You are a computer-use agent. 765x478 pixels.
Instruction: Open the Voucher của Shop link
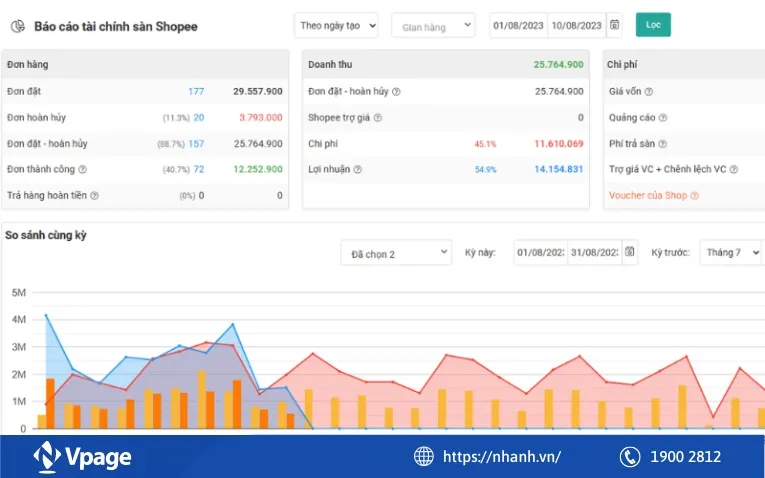coord(648,196)
